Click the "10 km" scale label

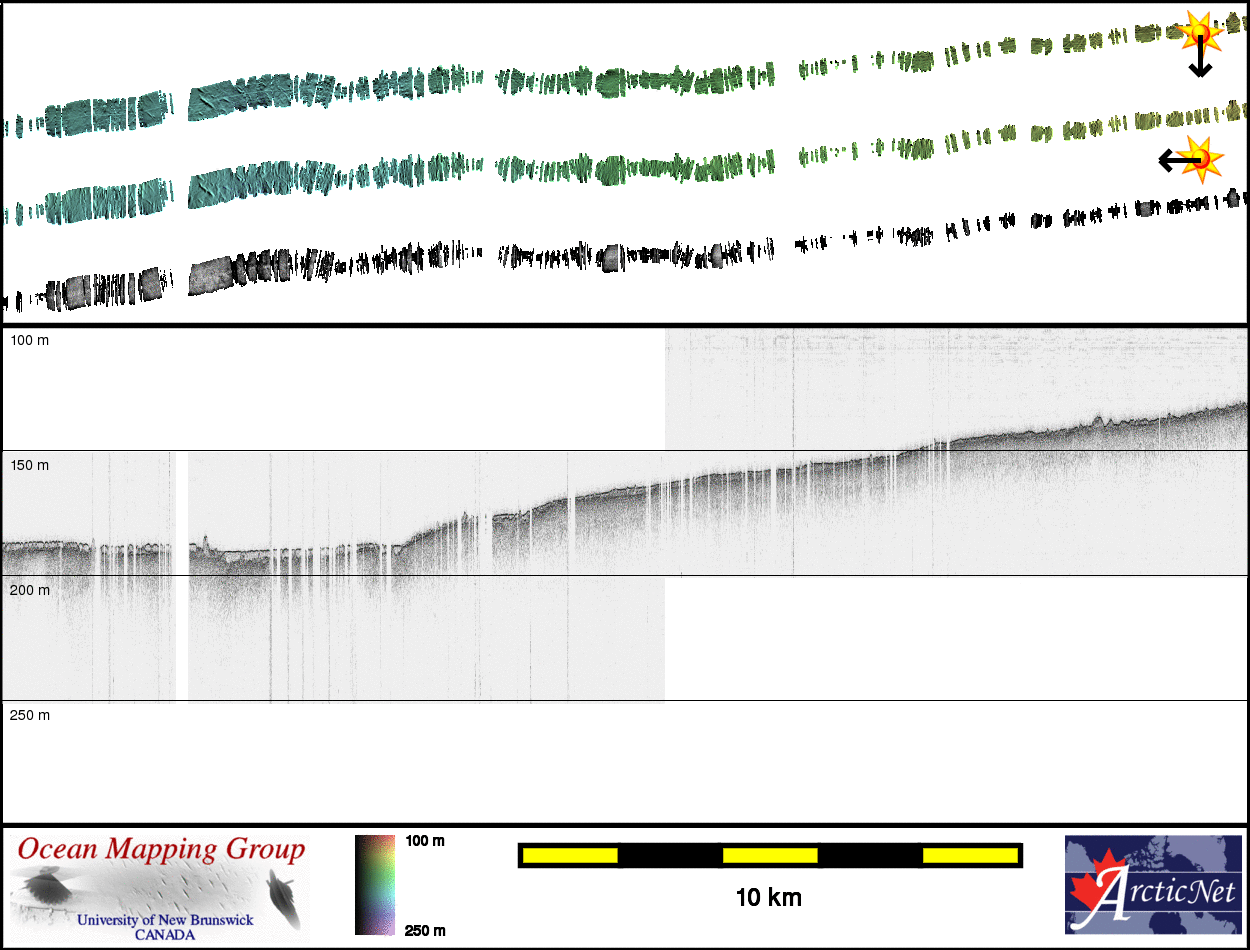[x=768, y=897]
